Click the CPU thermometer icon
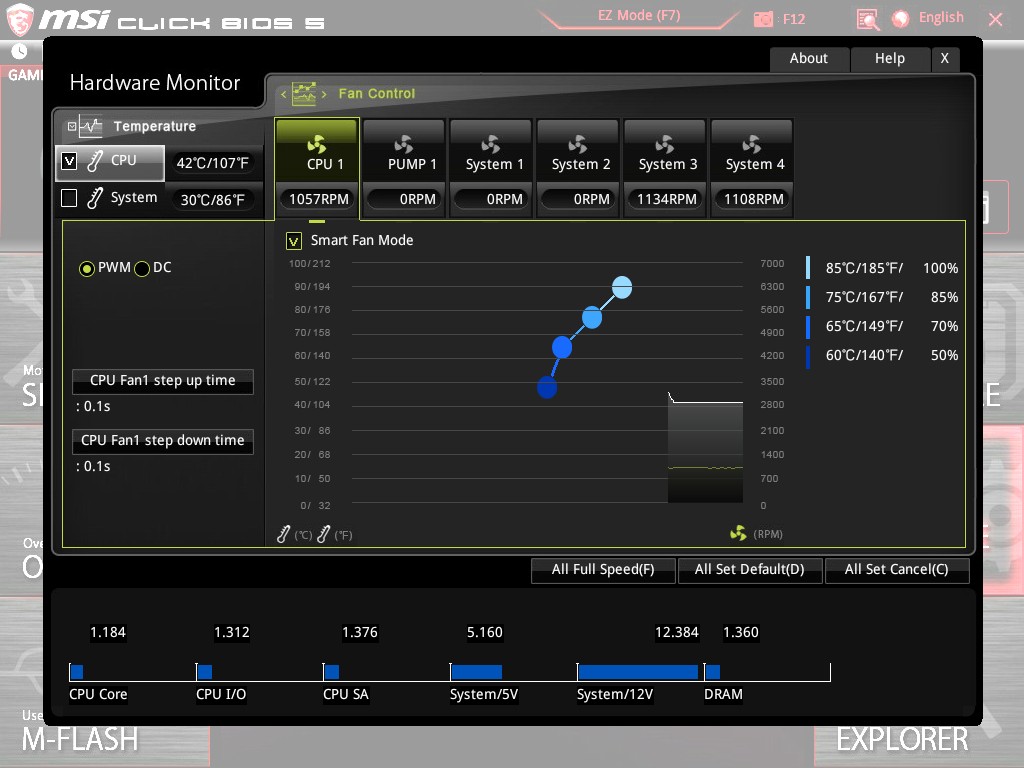This screenshot has height=768, width=1024. coord(95,161)
